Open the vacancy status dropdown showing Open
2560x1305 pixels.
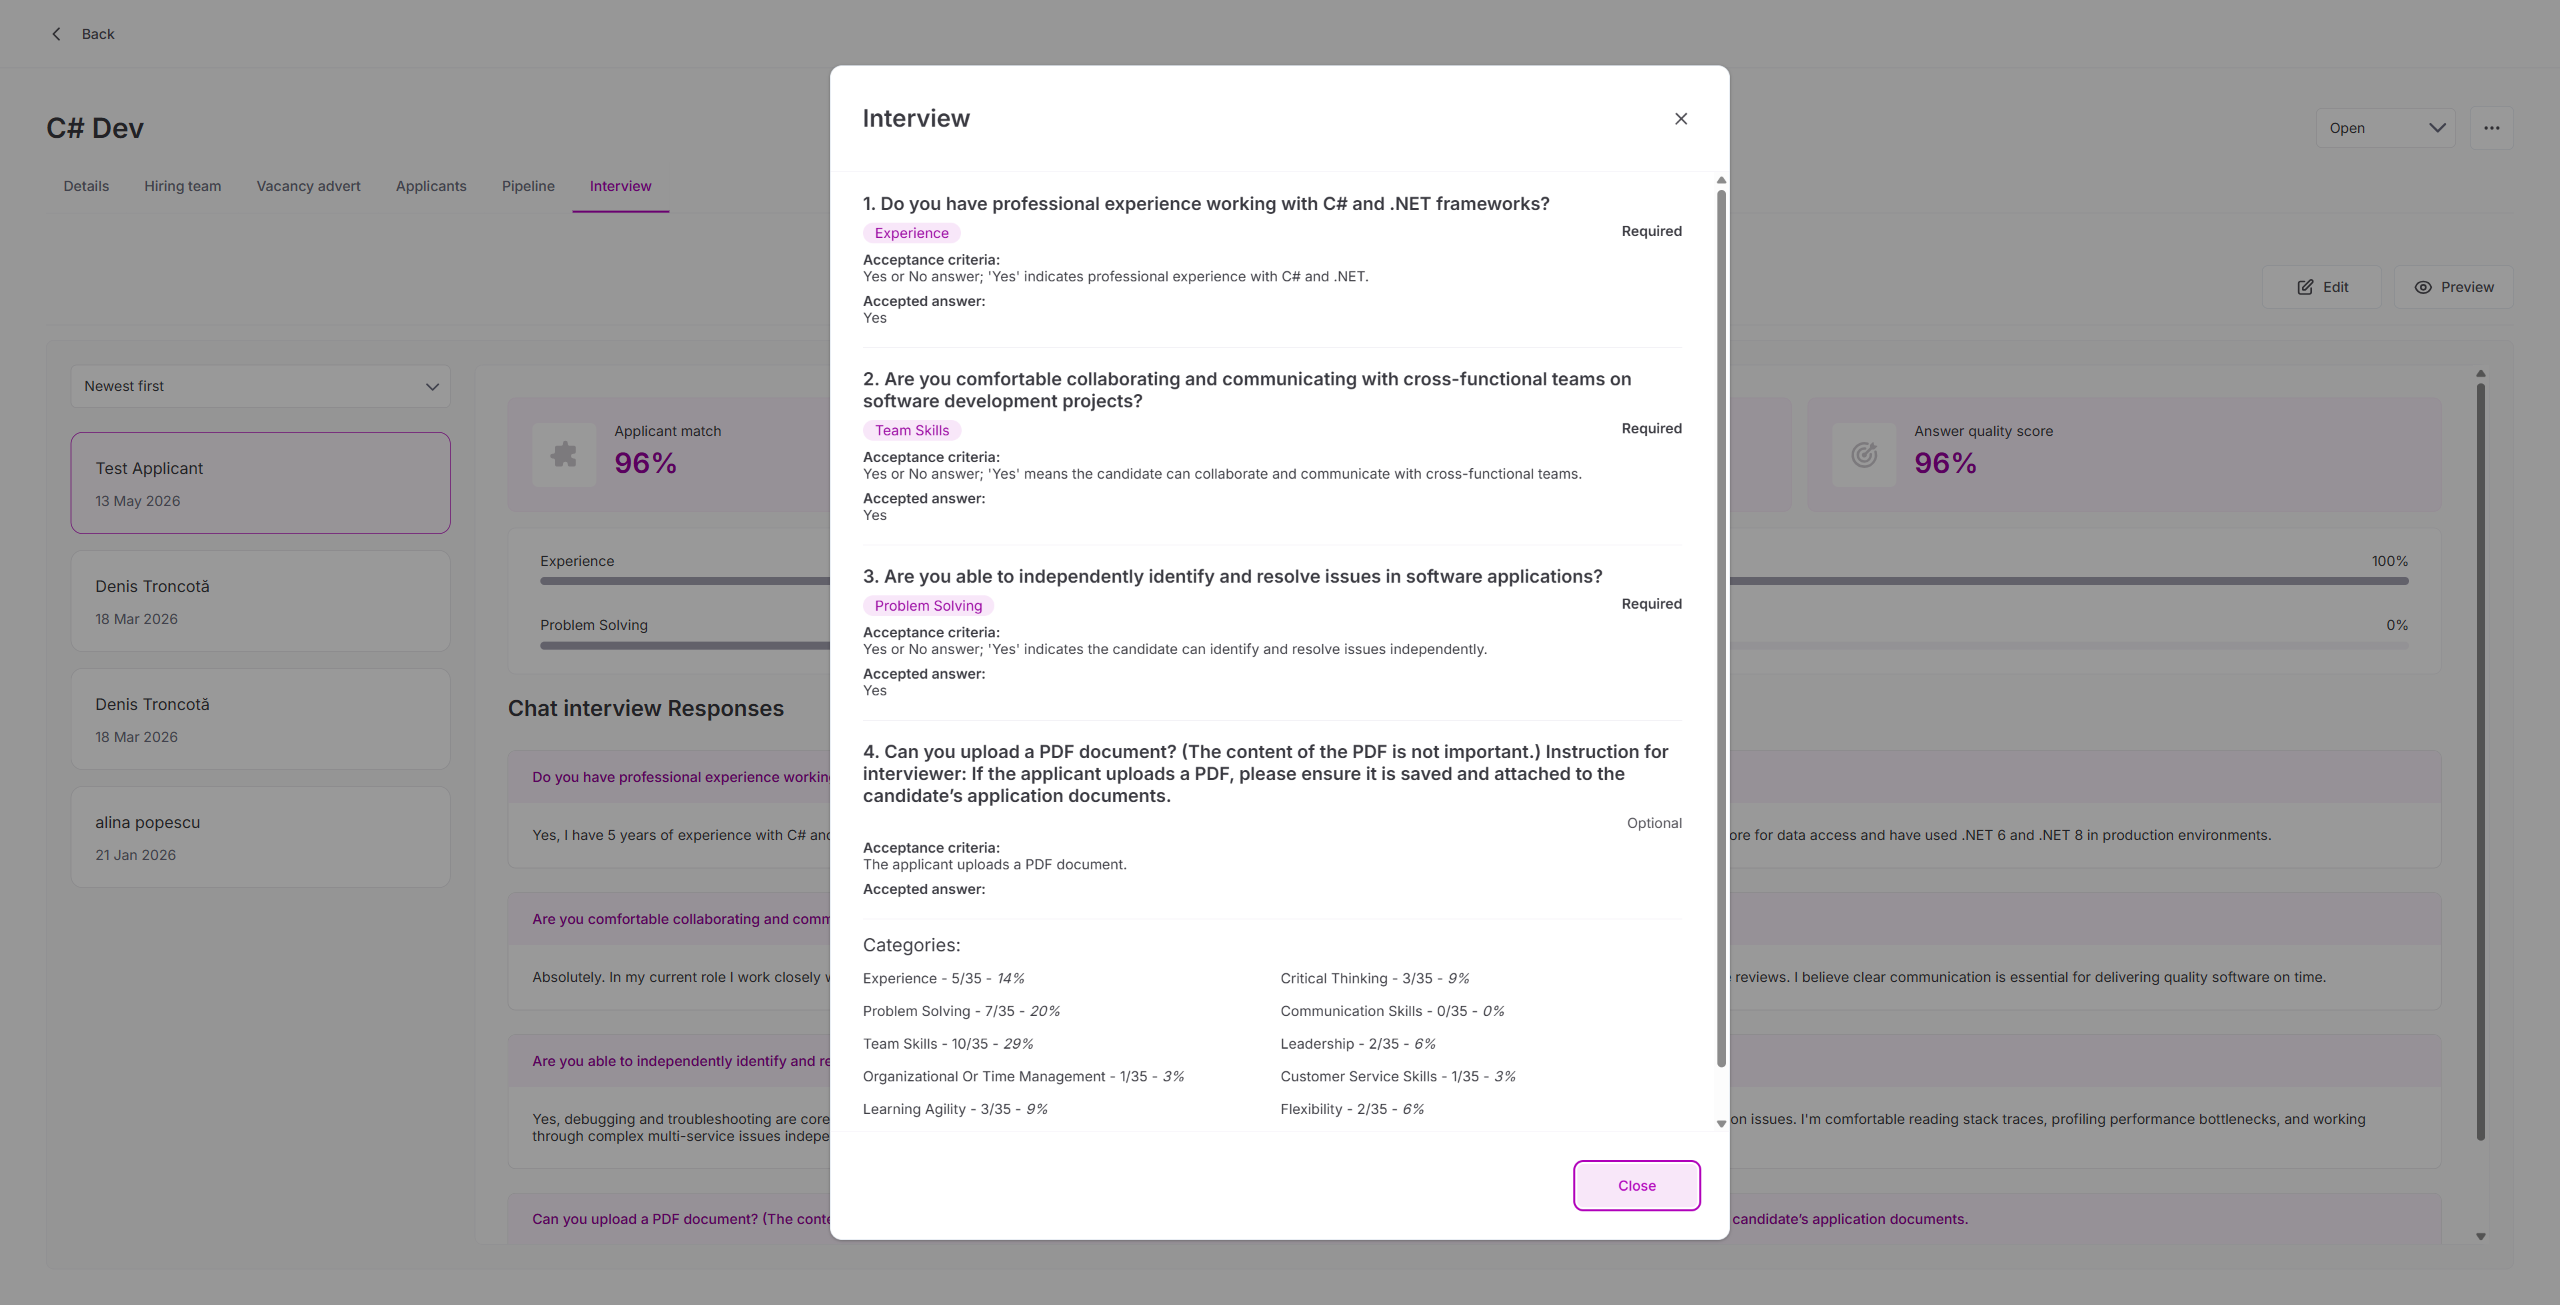(x=2385, y=128)
